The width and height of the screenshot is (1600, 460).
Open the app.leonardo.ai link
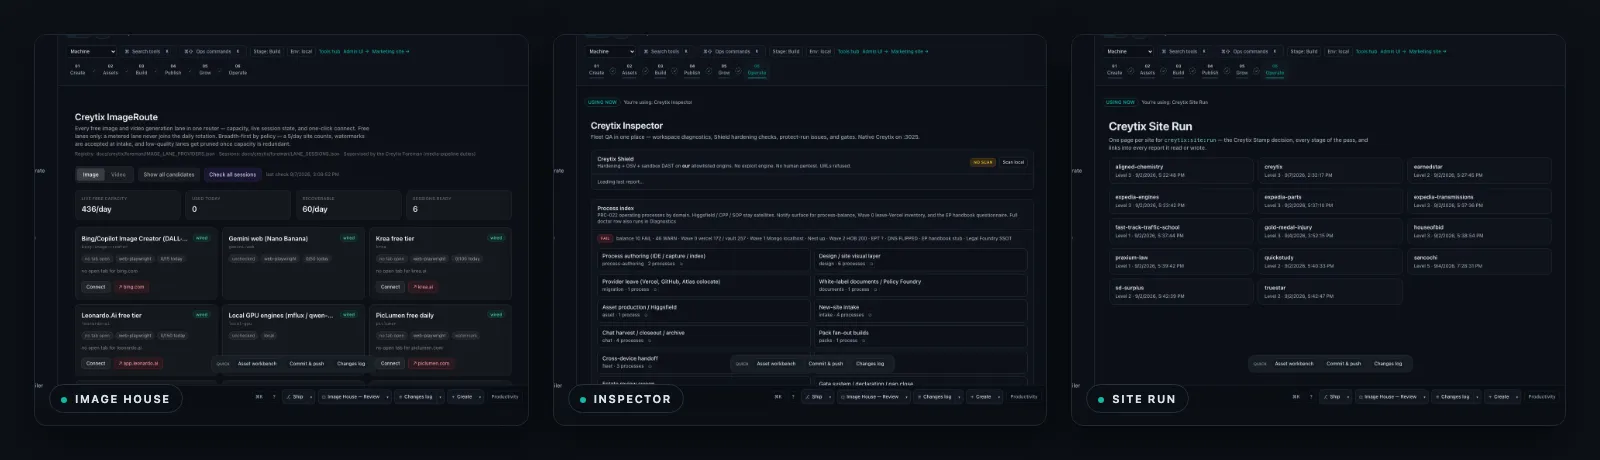(139, 363)
